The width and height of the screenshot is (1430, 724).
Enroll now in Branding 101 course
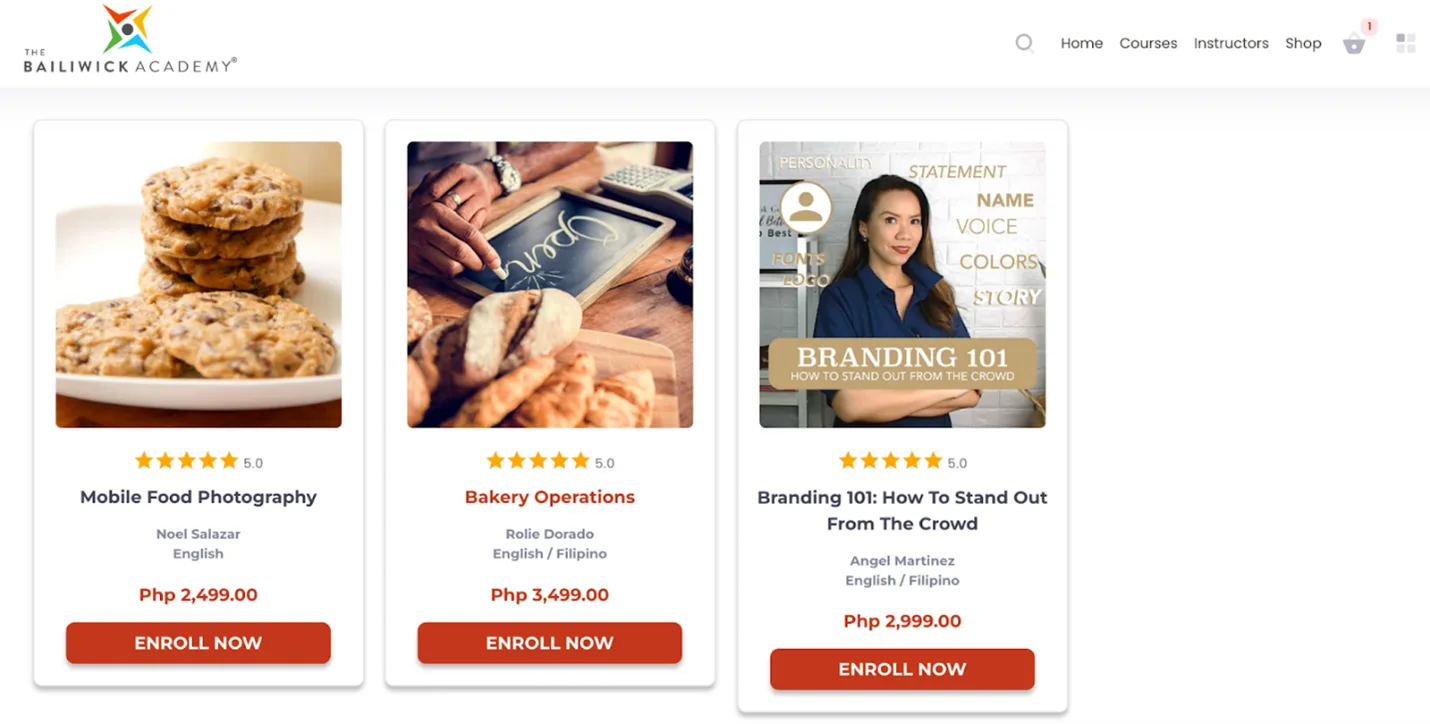pos(902,669)
